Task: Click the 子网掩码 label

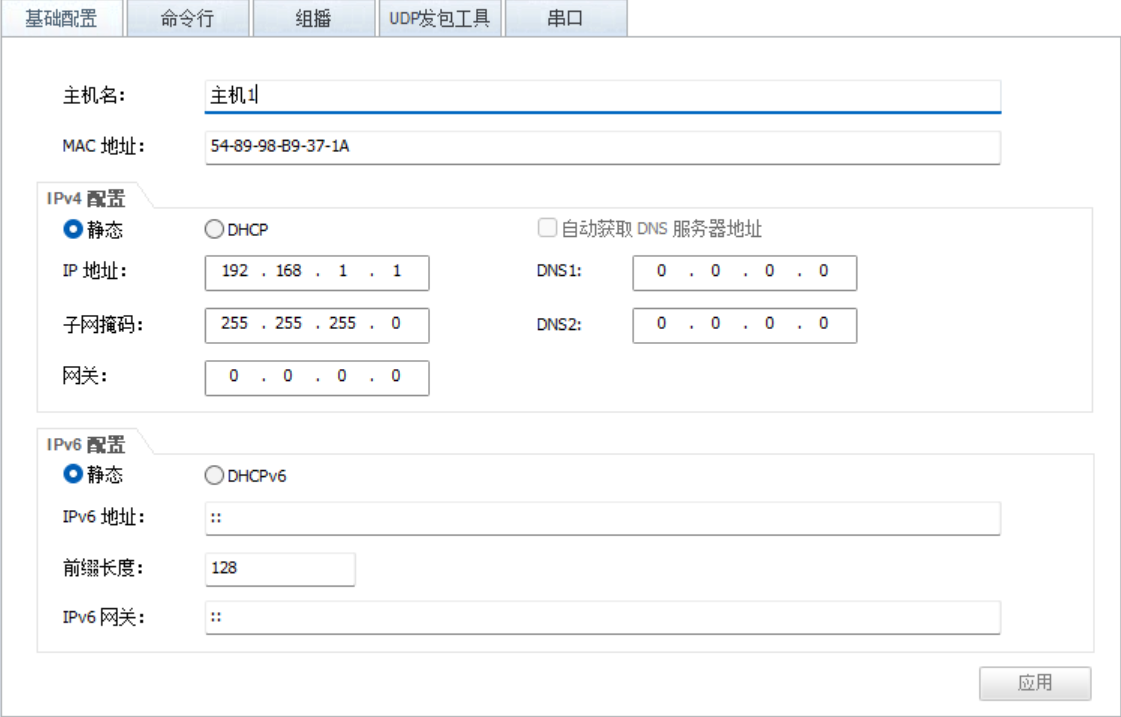Action: [103, 325]
